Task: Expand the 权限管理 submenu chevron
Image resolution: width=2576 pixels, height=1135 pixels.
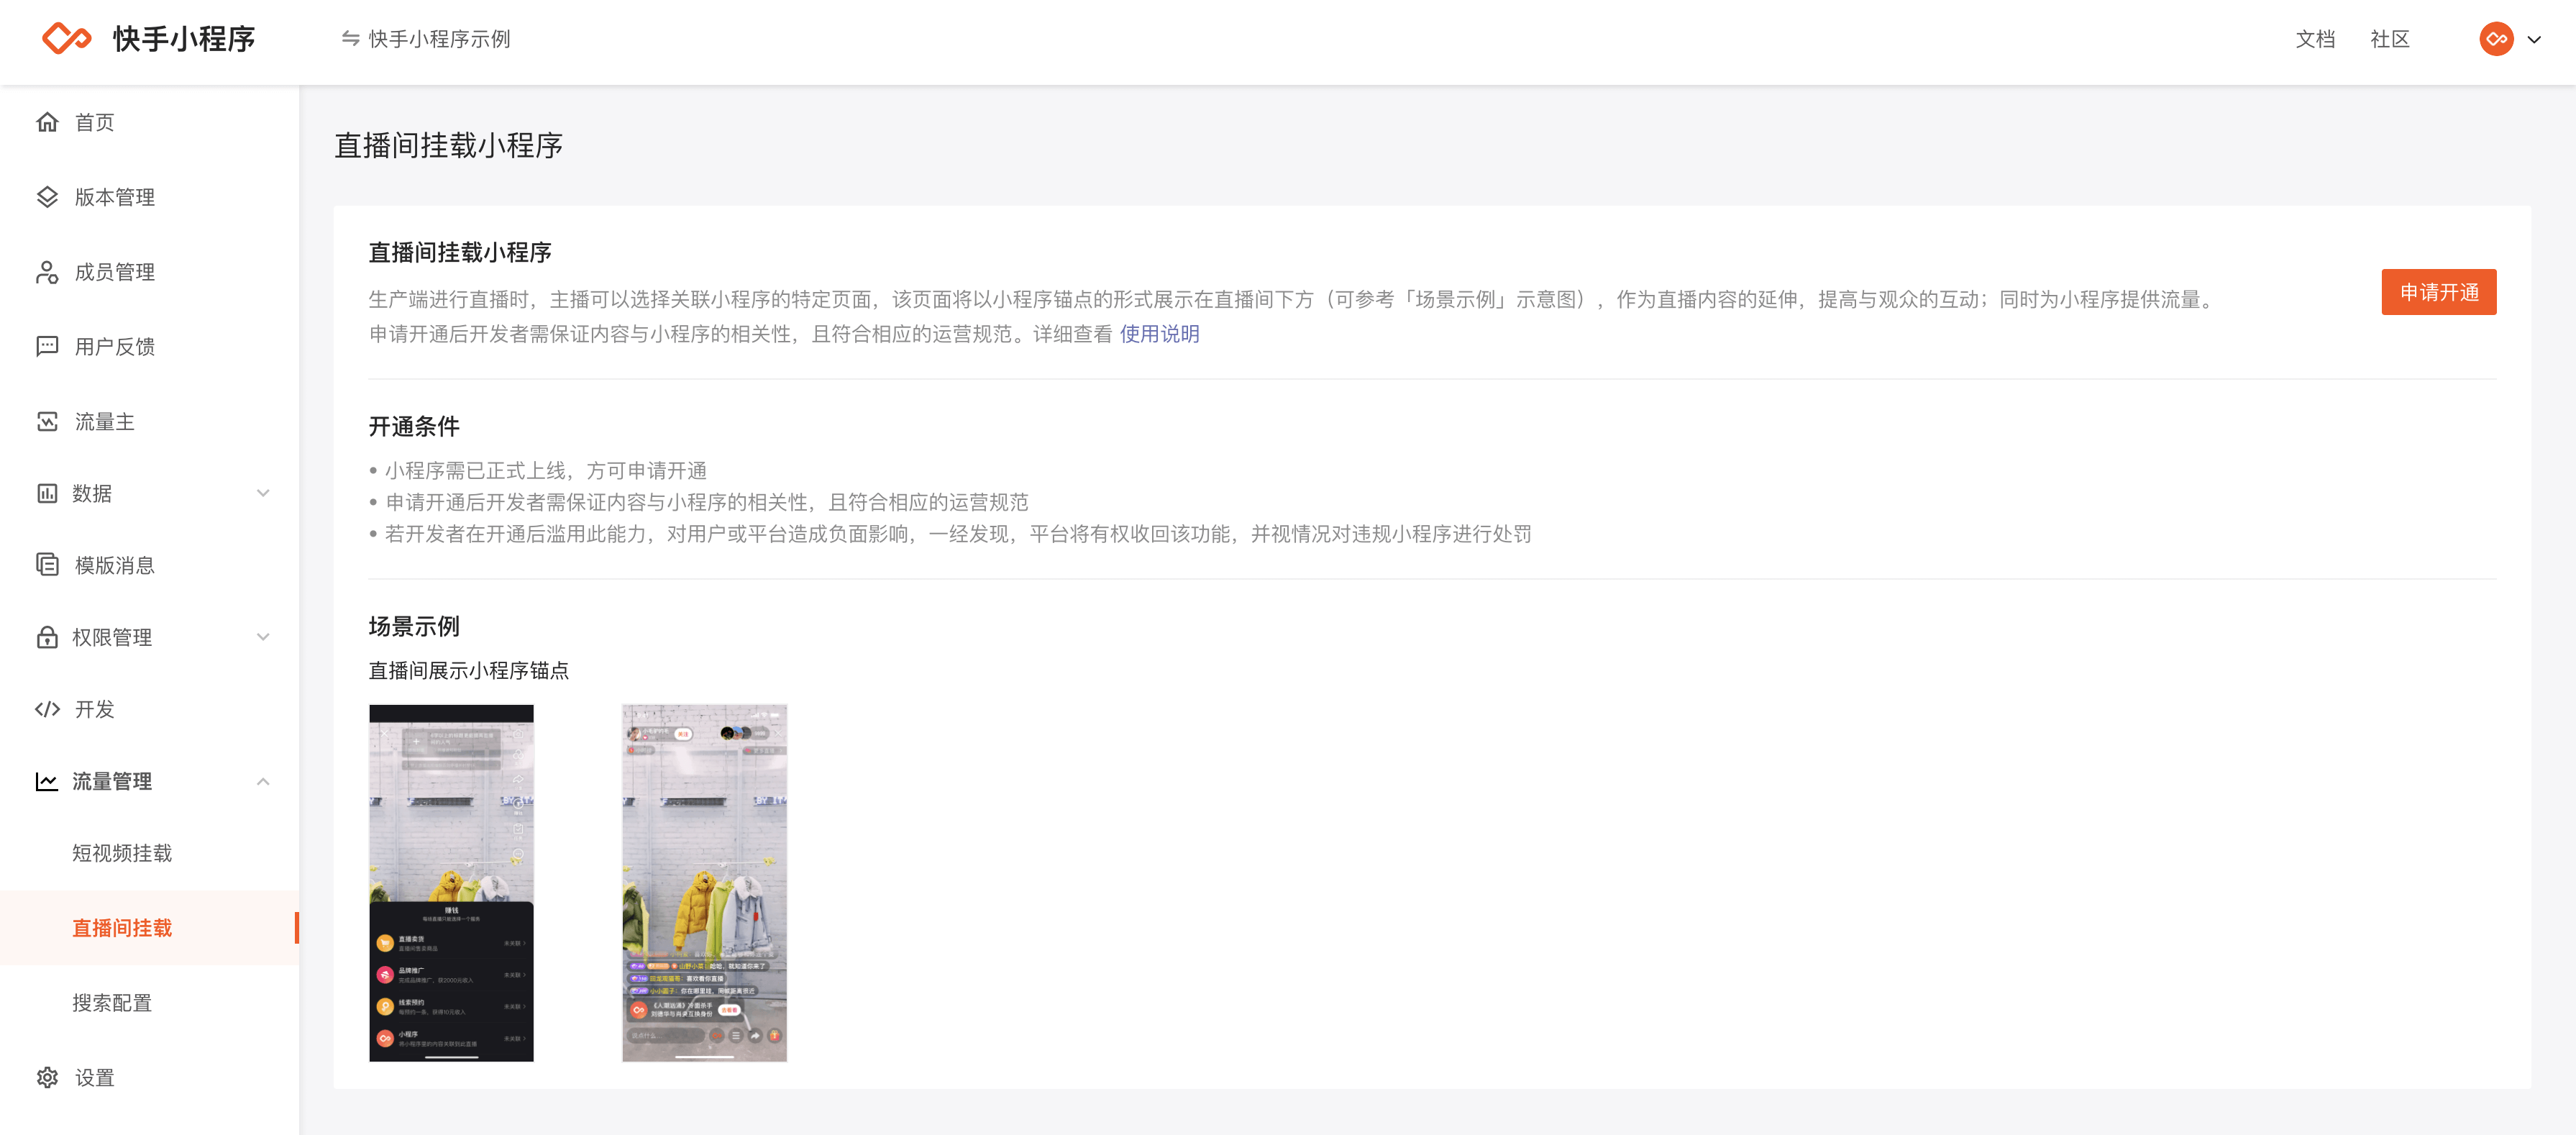Action: point(263,637)
